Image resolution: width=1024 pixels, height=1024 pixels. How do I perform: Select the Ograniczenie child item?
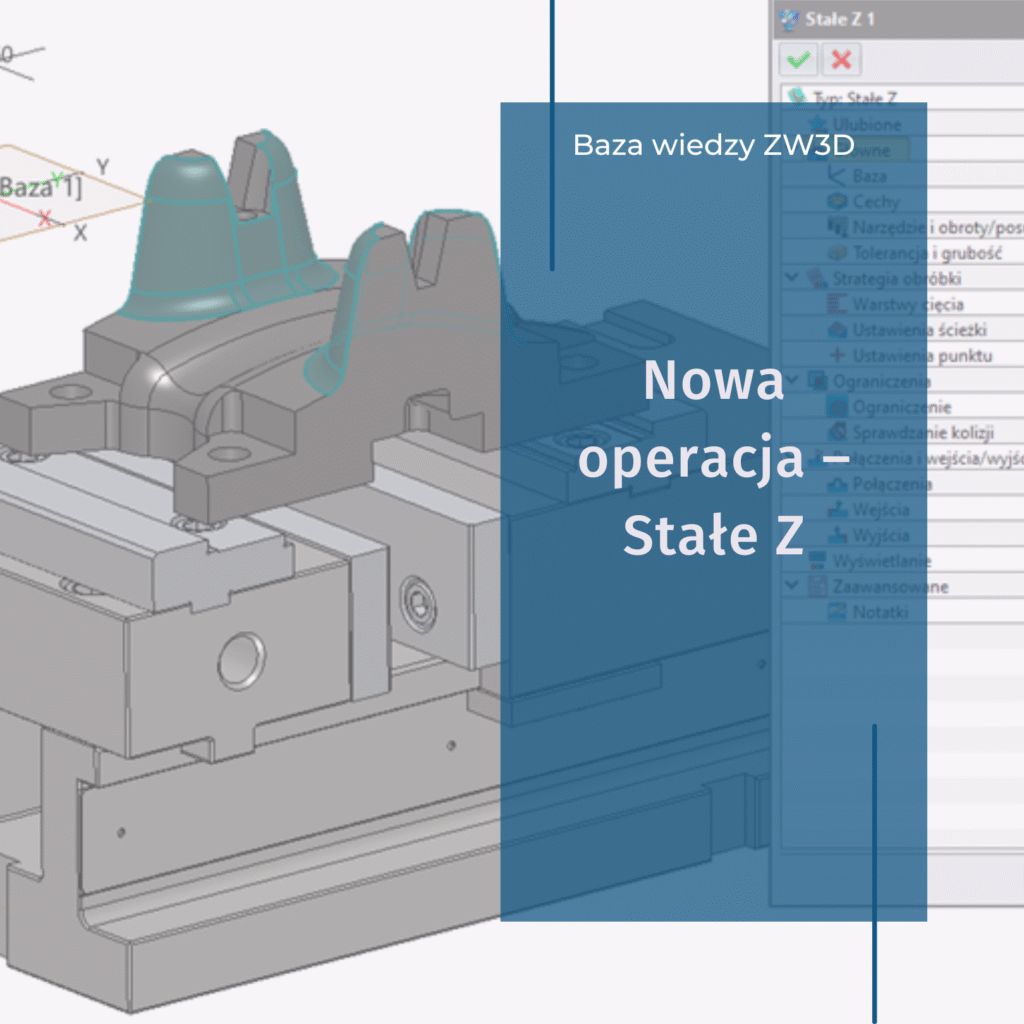(x=902, y=408)
